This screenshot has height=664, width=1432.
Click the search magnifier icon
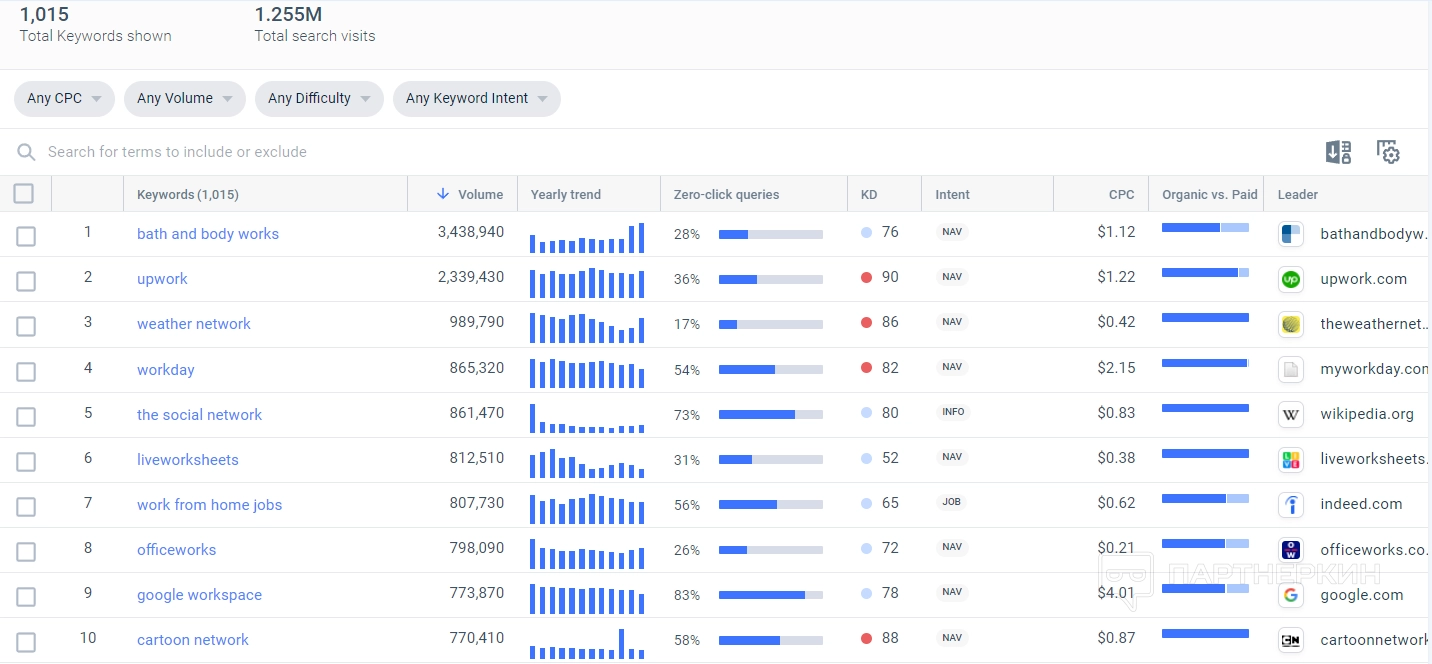pos(26,152)
